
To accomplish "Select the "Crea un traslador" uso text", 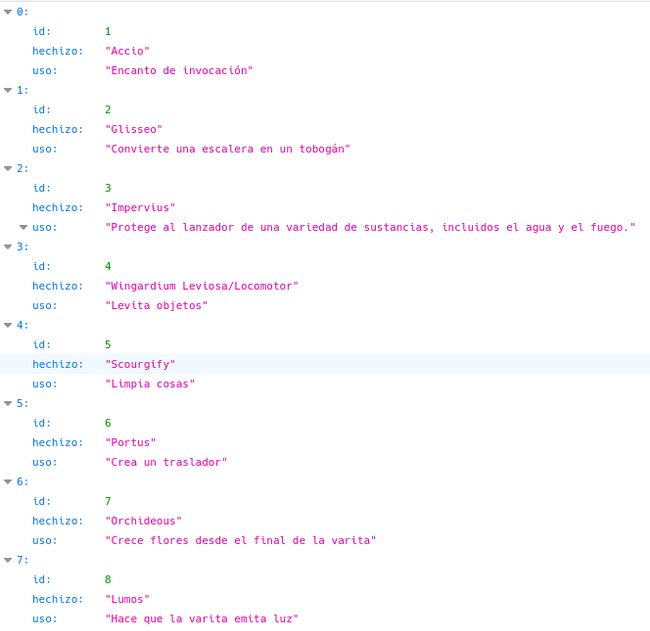I will click(x=166, y=462).
